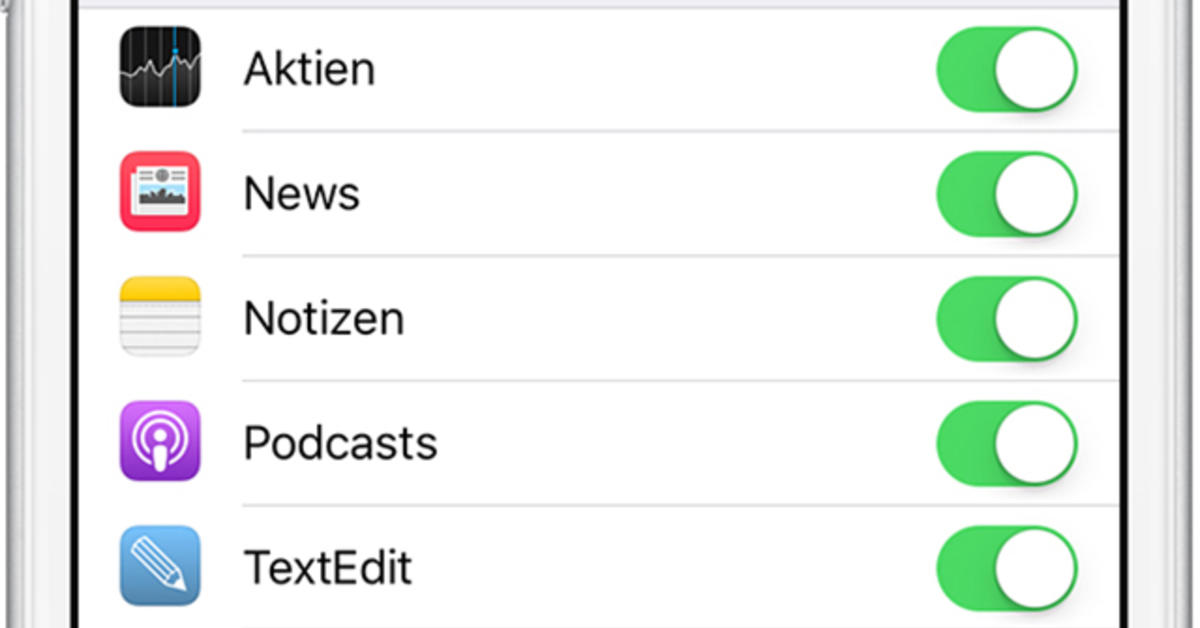Tap the Aktien stocks chart icon
This screenshot has width=1200, height=628.
(x=160, y=67)
